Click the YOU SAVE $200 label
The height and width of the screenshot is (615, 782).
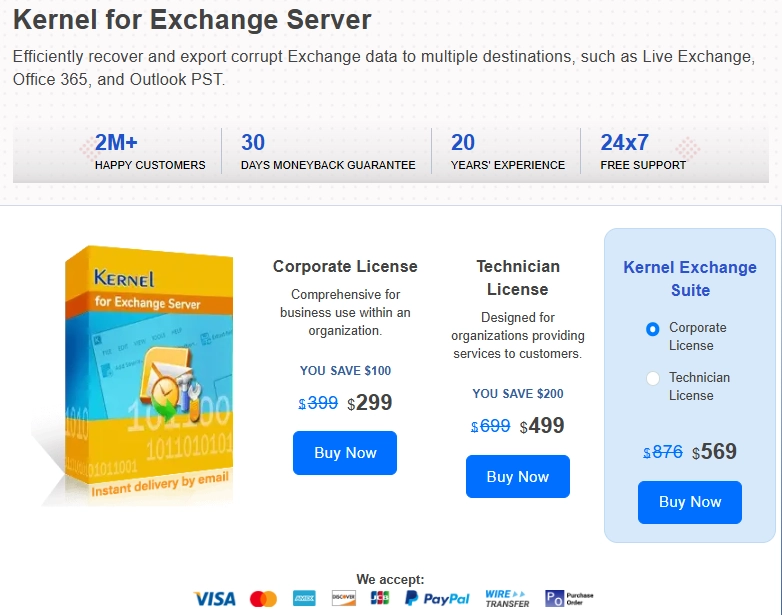(518, 394)
